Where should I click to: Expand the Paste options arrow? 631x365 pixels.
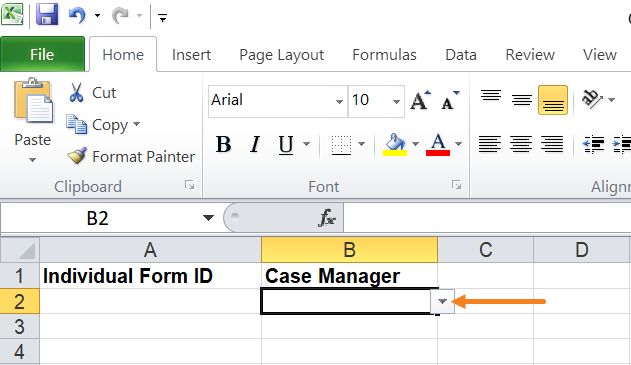33,160
